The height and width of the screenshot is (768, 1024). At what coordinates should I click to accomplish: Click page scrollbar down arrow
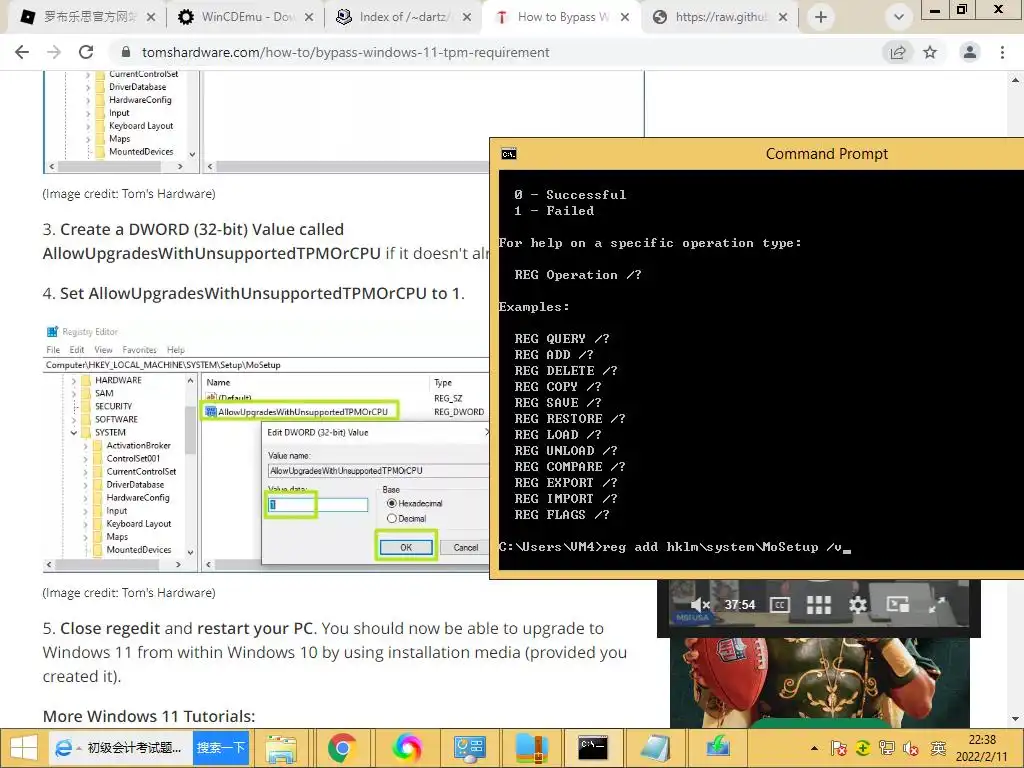coord(1015,718)
